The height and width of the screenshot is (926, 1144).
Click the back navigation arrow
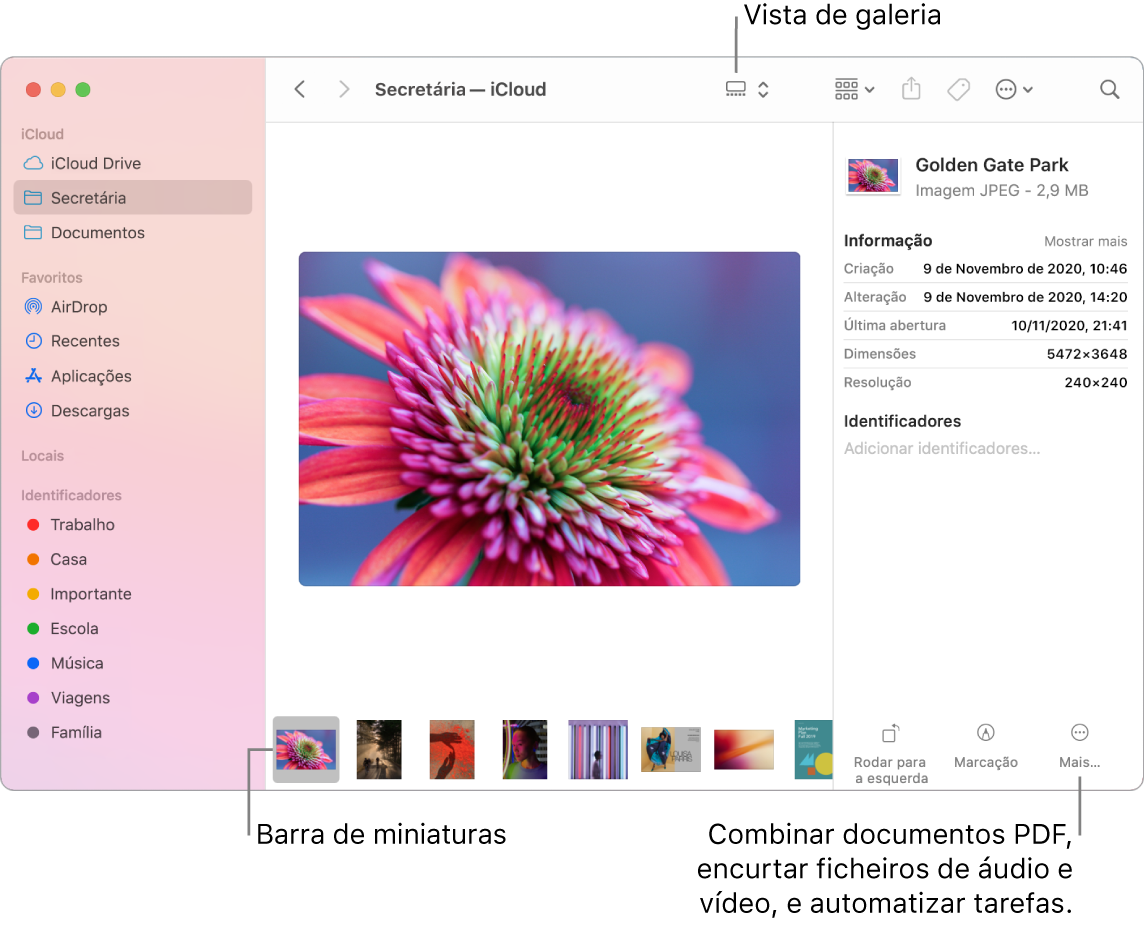click(x=300, y=89)
